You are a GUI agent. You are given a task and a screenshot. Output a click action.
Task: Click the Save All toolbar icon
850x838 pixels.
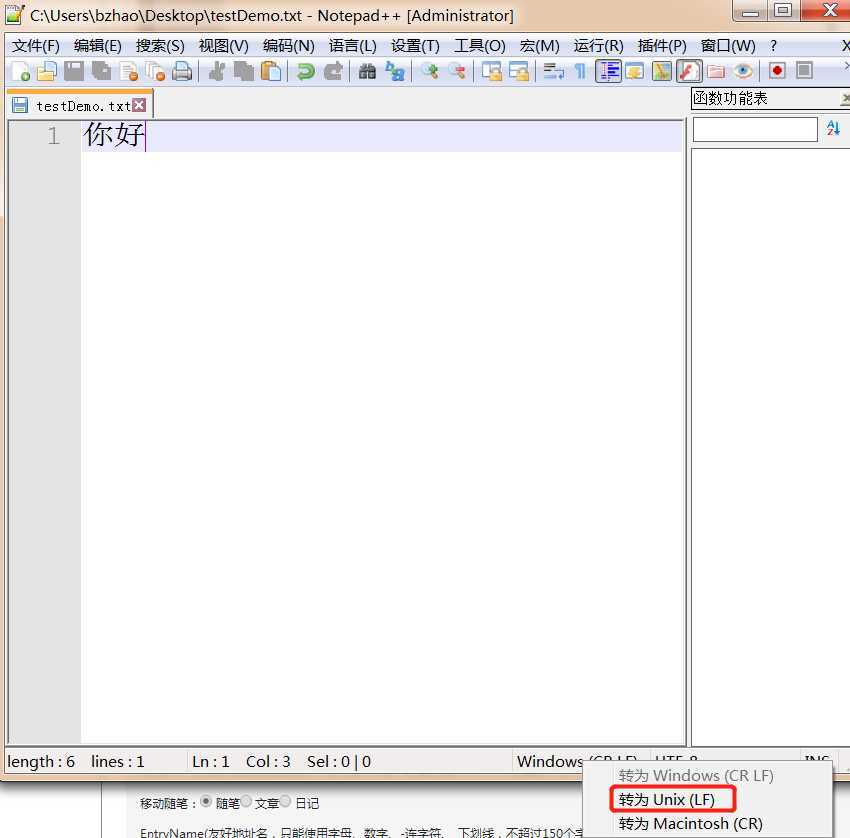click(x=101, y=71)
